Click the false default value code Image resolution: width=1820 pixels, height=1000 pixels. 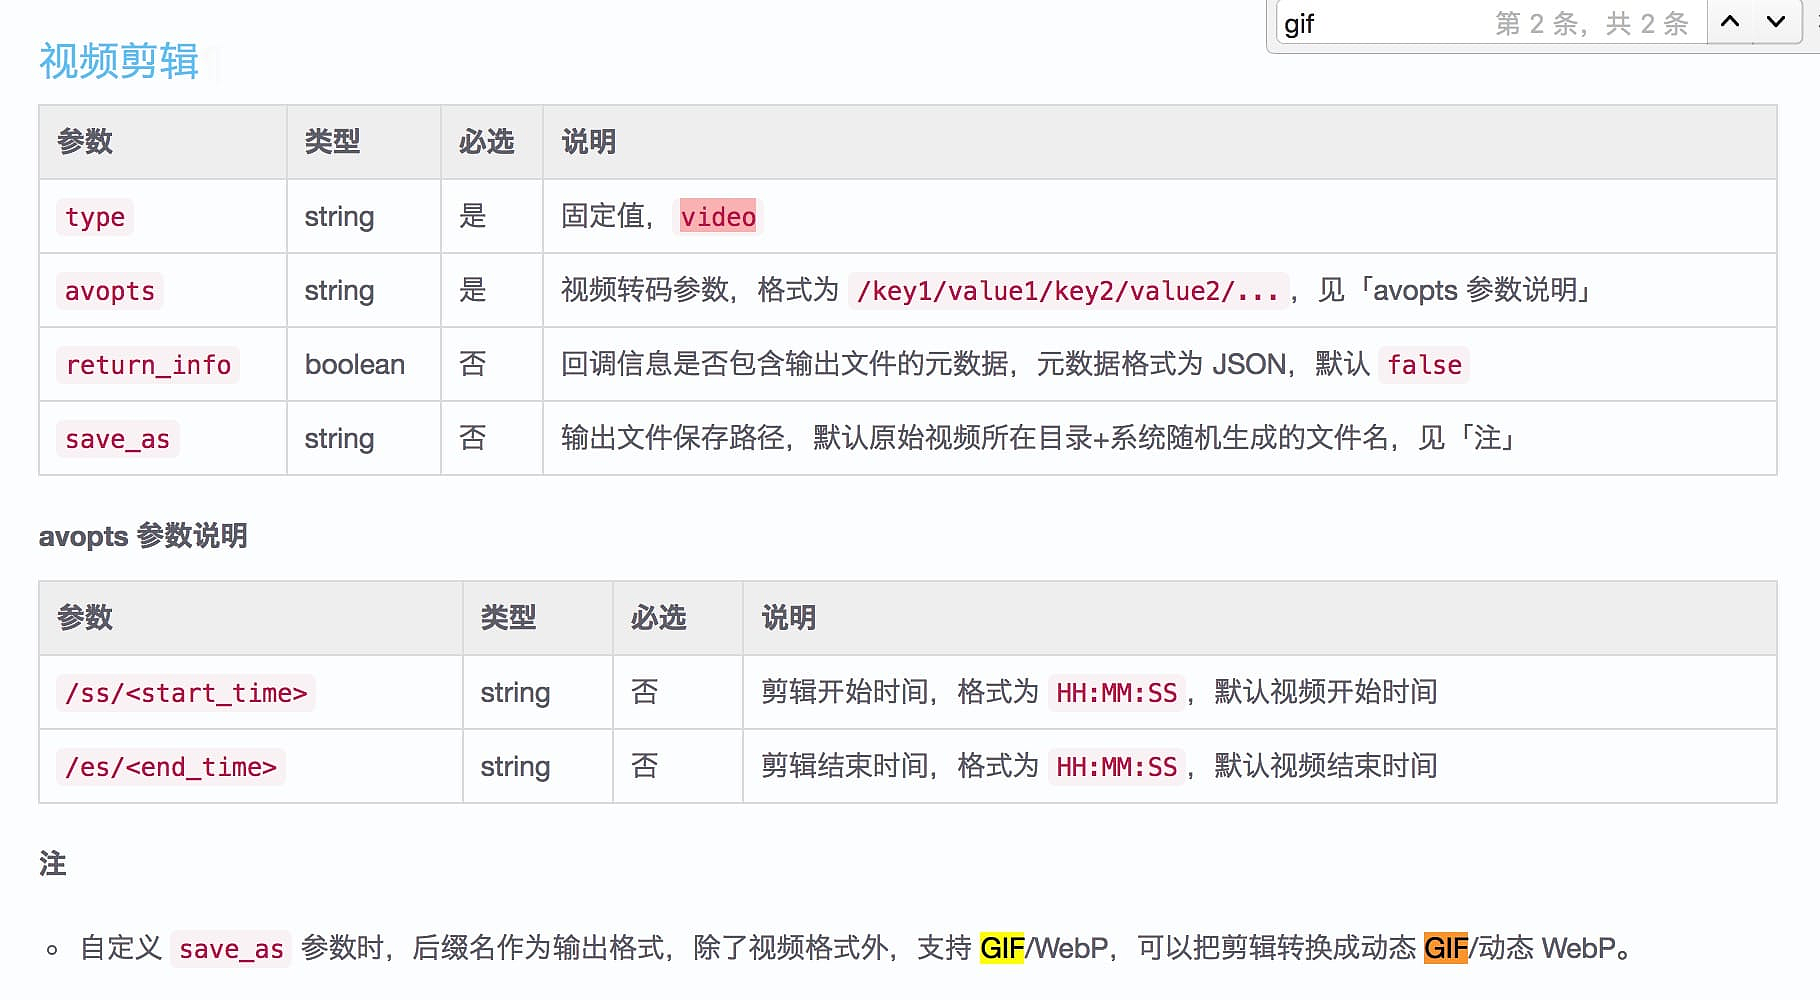pos(1424,365)
